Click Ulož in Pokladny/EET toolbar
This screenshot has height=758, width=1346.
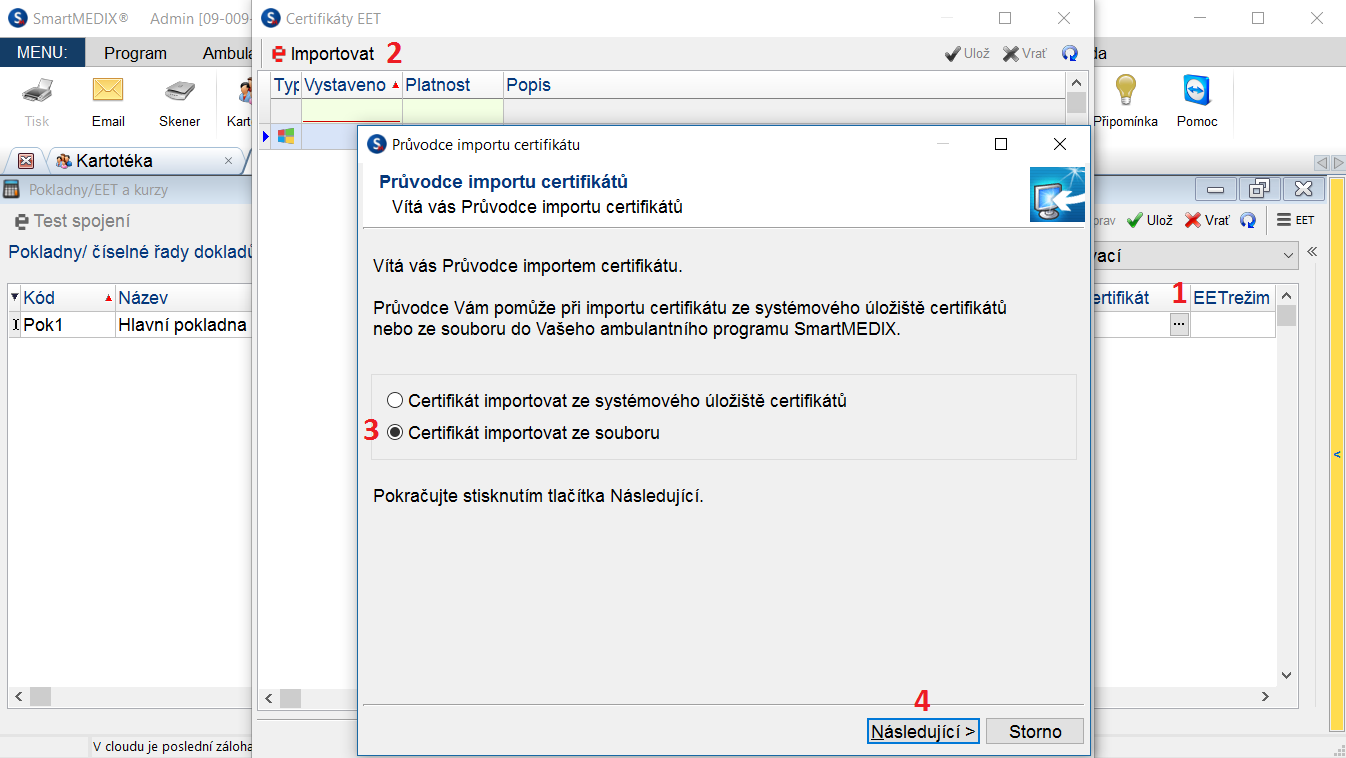pyautogui.click(x=1150, y=220)
